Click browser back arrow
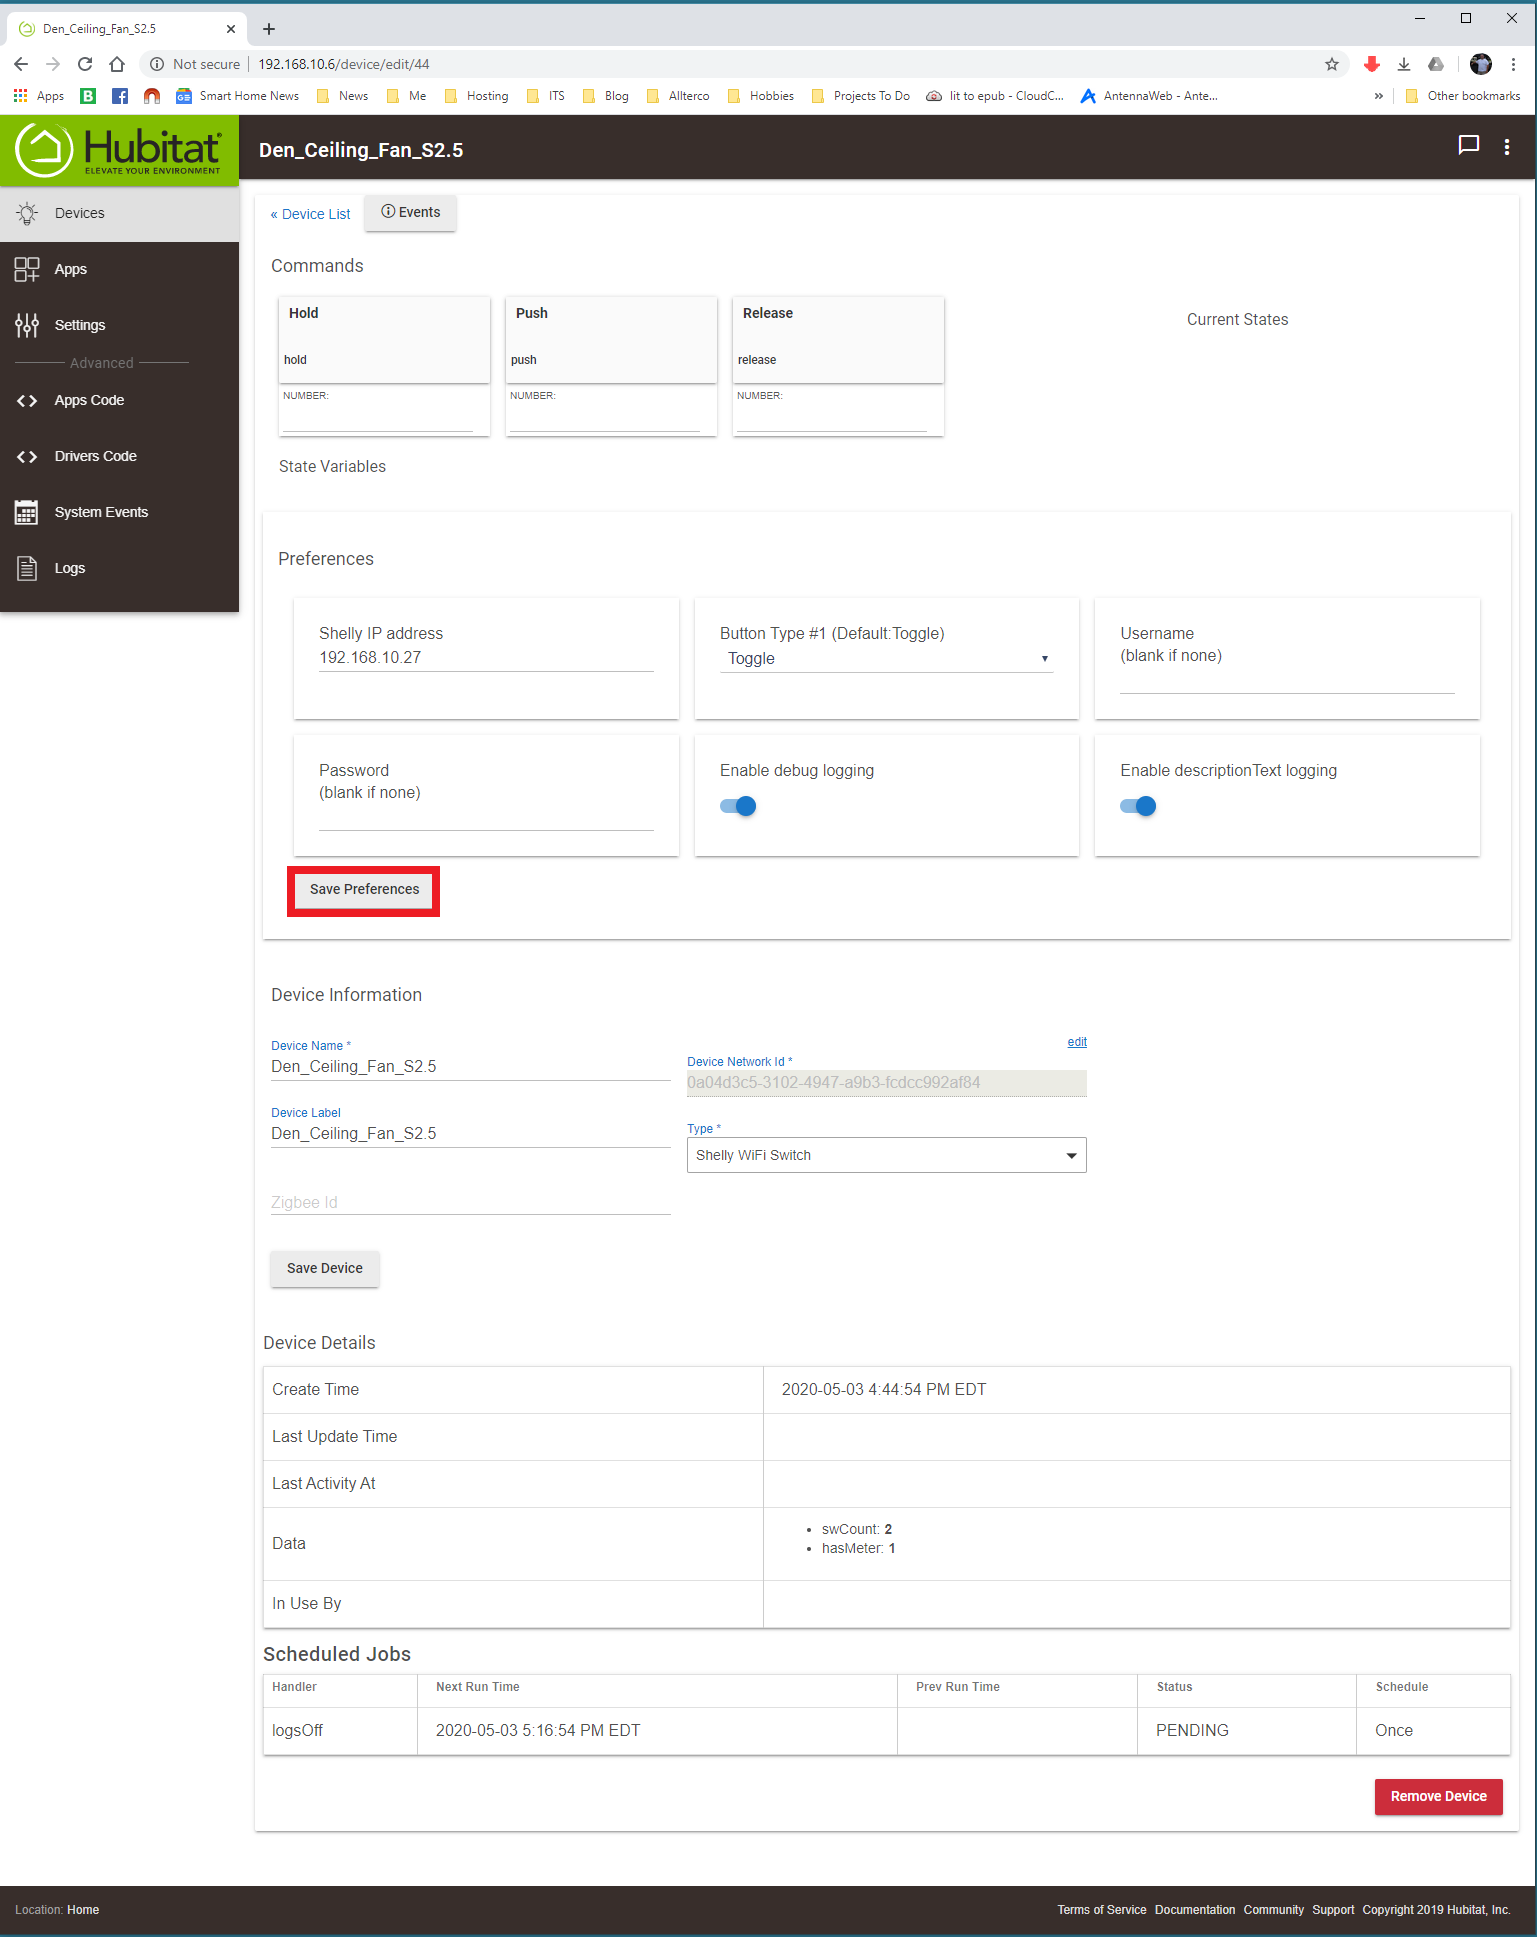 point(21,64)
